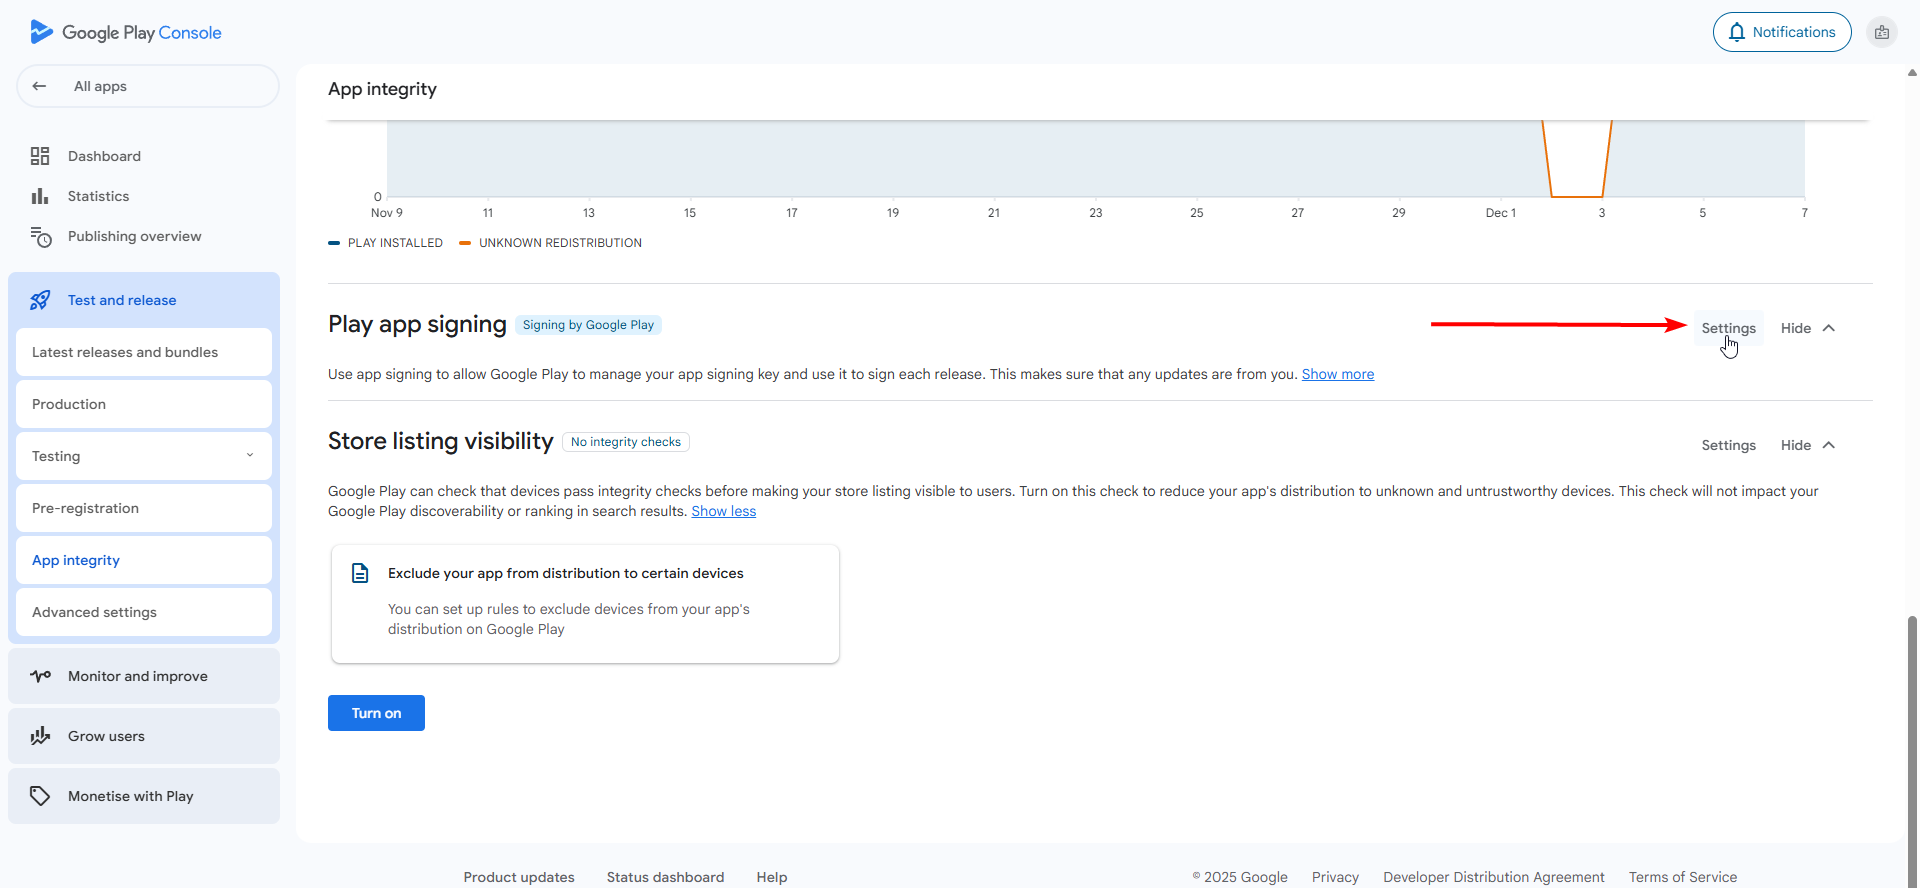The width and height of the screenshot is (1920, 888).
Task: Open the Developer Distribution Agreement link
Action: (x=1494, y=877)
